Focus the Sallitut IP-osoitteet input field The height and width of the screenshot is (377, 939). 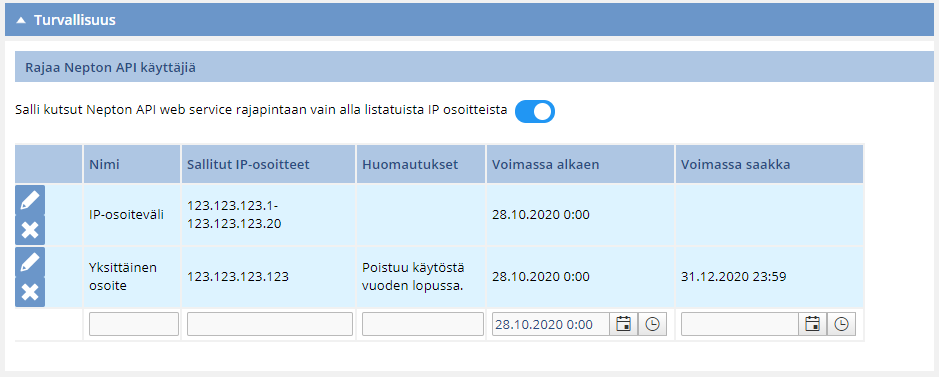(x=269, y=324)
